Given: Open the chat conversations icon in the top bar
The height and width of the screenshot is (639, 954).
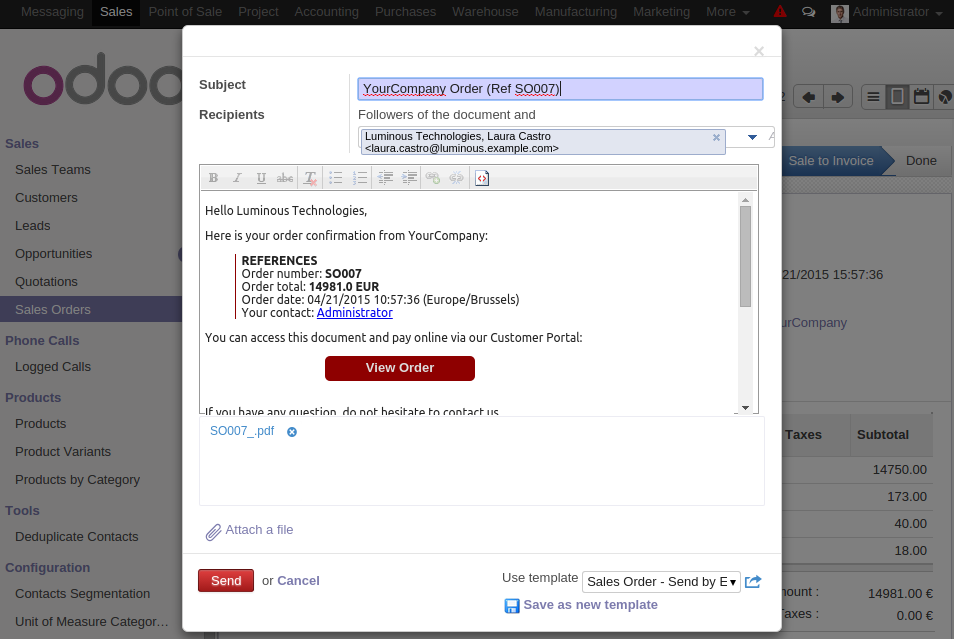Looking at the screenshot, I should coord(809,12).
